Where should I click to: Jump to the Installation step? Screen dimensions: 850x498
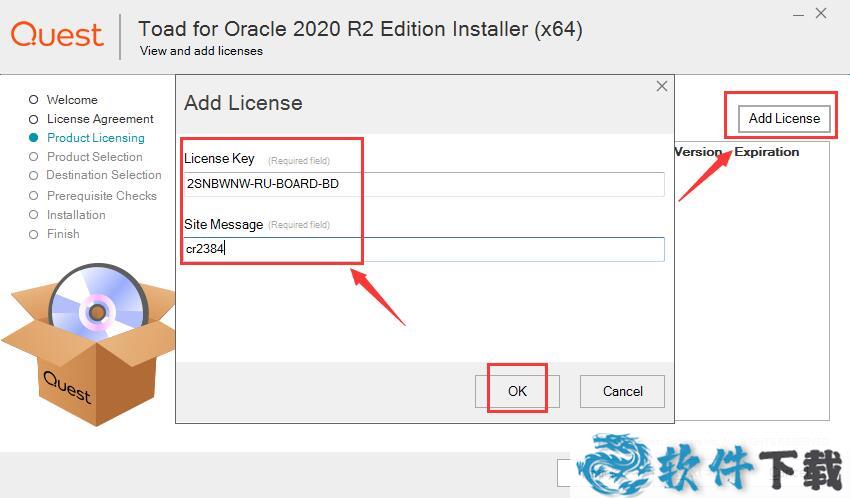(x=76, y=215)
